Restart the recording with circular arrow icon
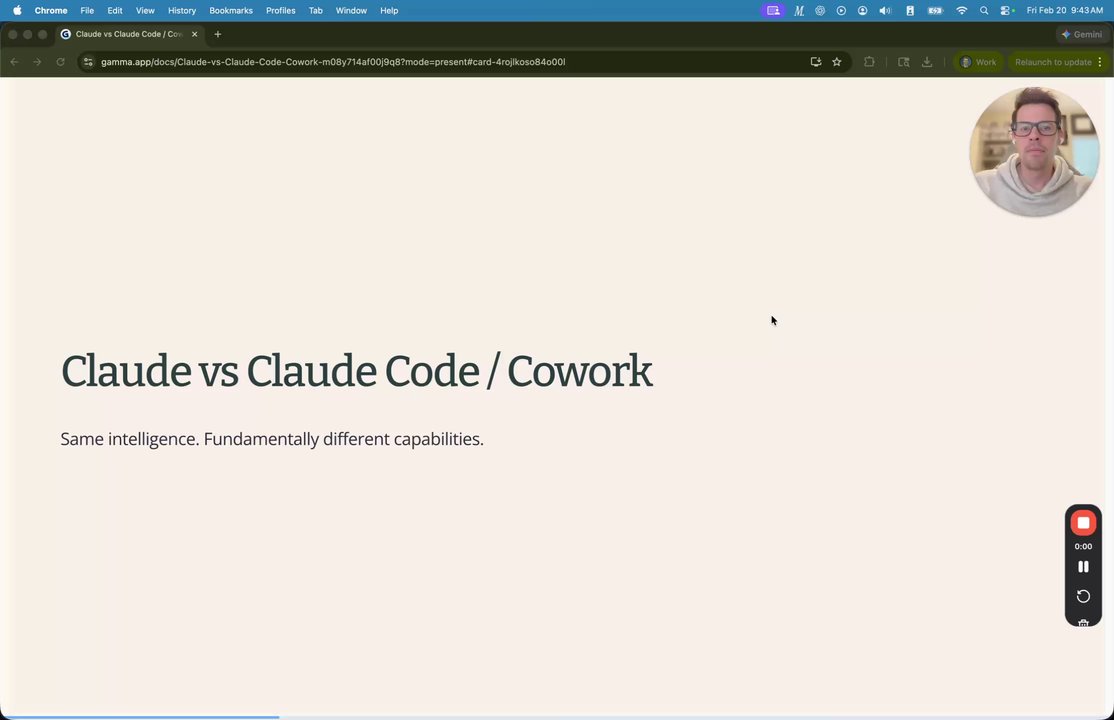 1083,596
